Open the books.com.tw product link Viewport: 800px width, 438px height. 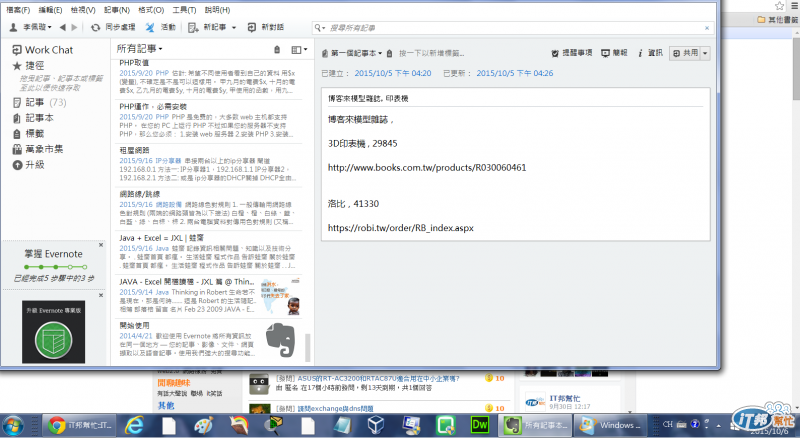coord(427,167)
